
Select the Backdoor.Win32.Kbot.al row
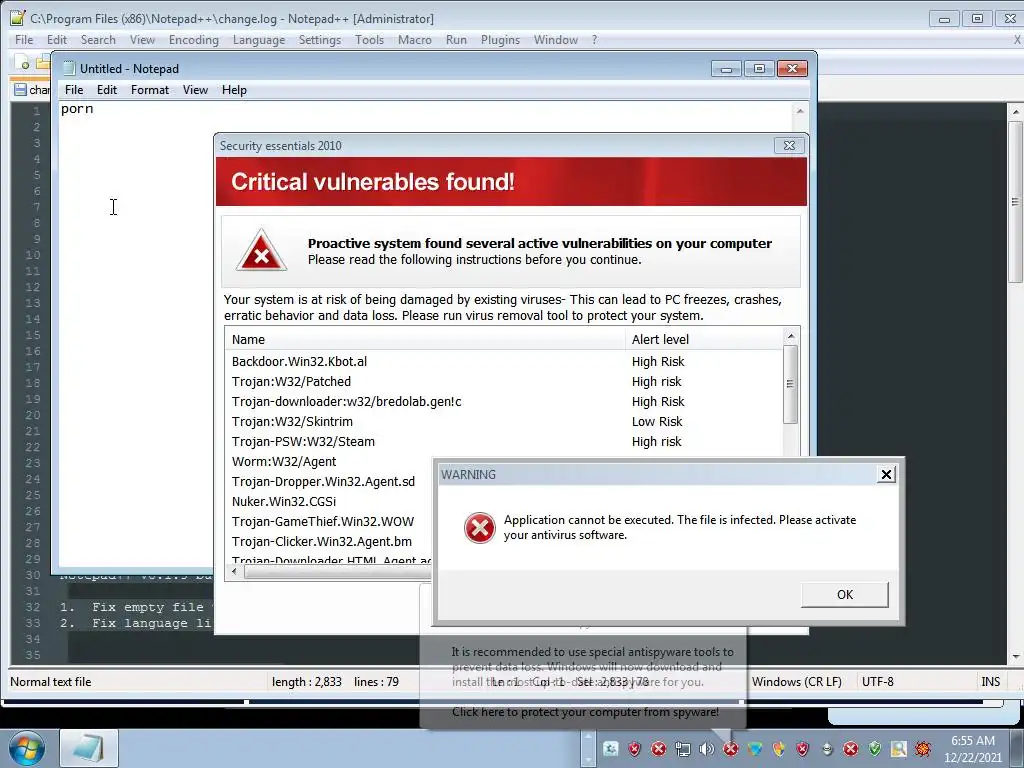click(504, 361)
